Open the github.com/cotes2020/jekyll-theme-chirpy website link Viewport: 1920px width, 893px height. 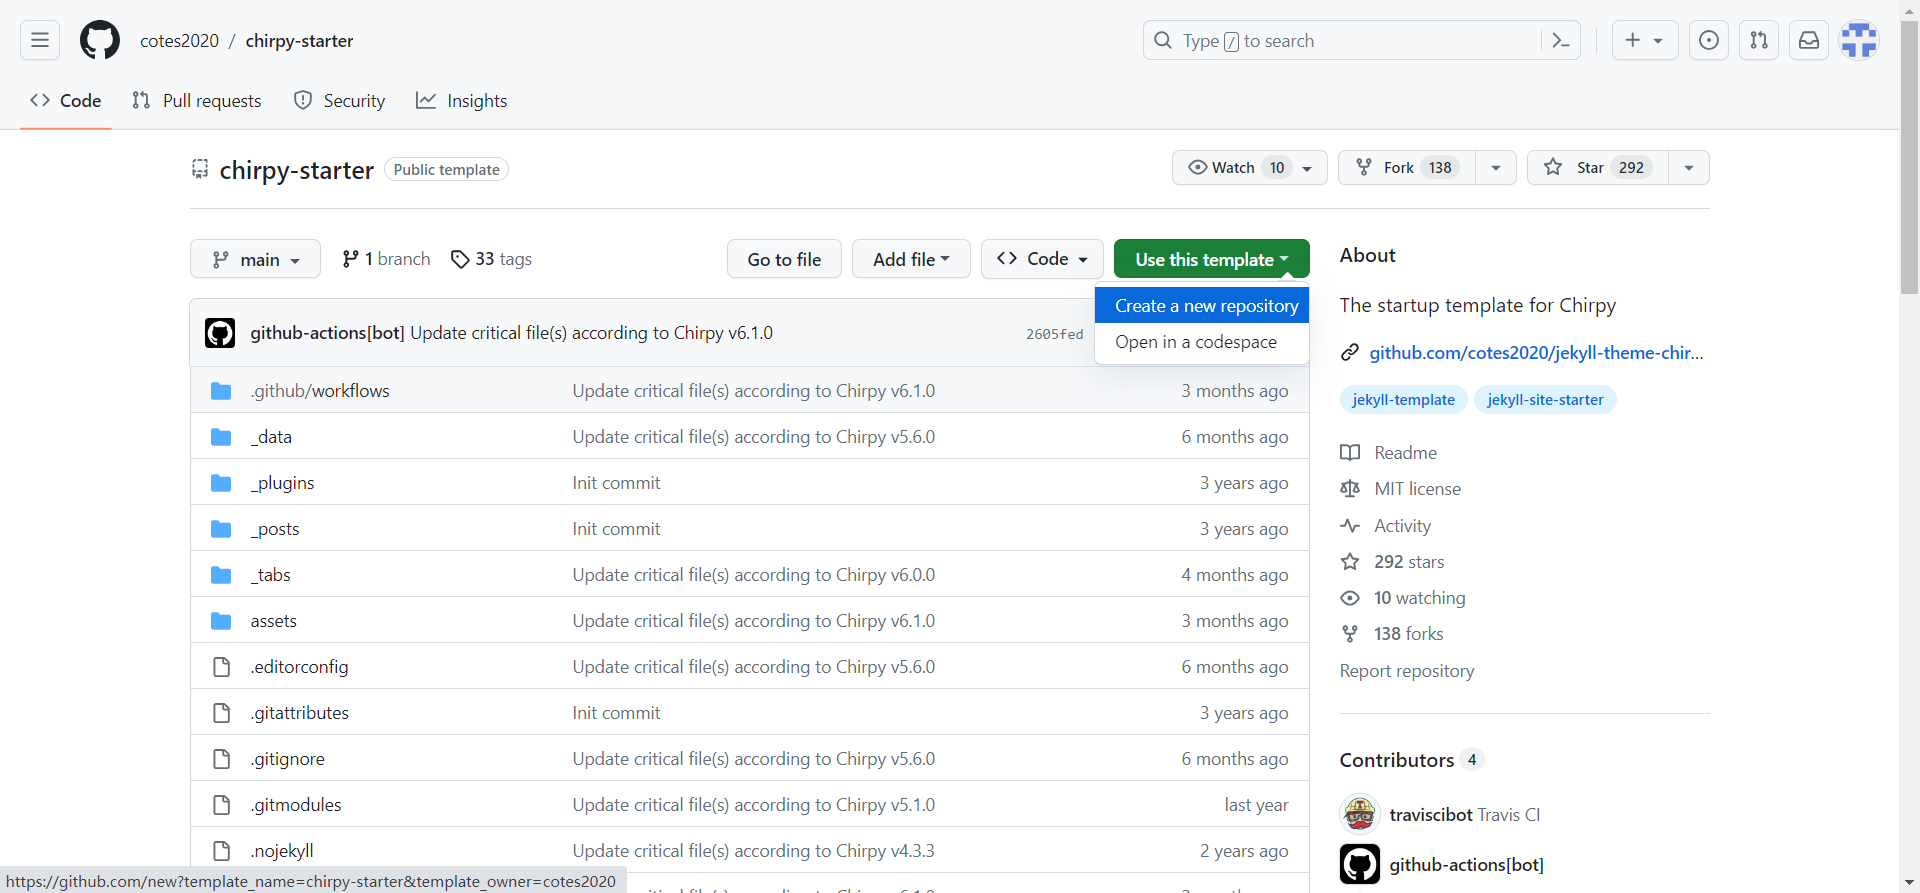click(1536, 353)
